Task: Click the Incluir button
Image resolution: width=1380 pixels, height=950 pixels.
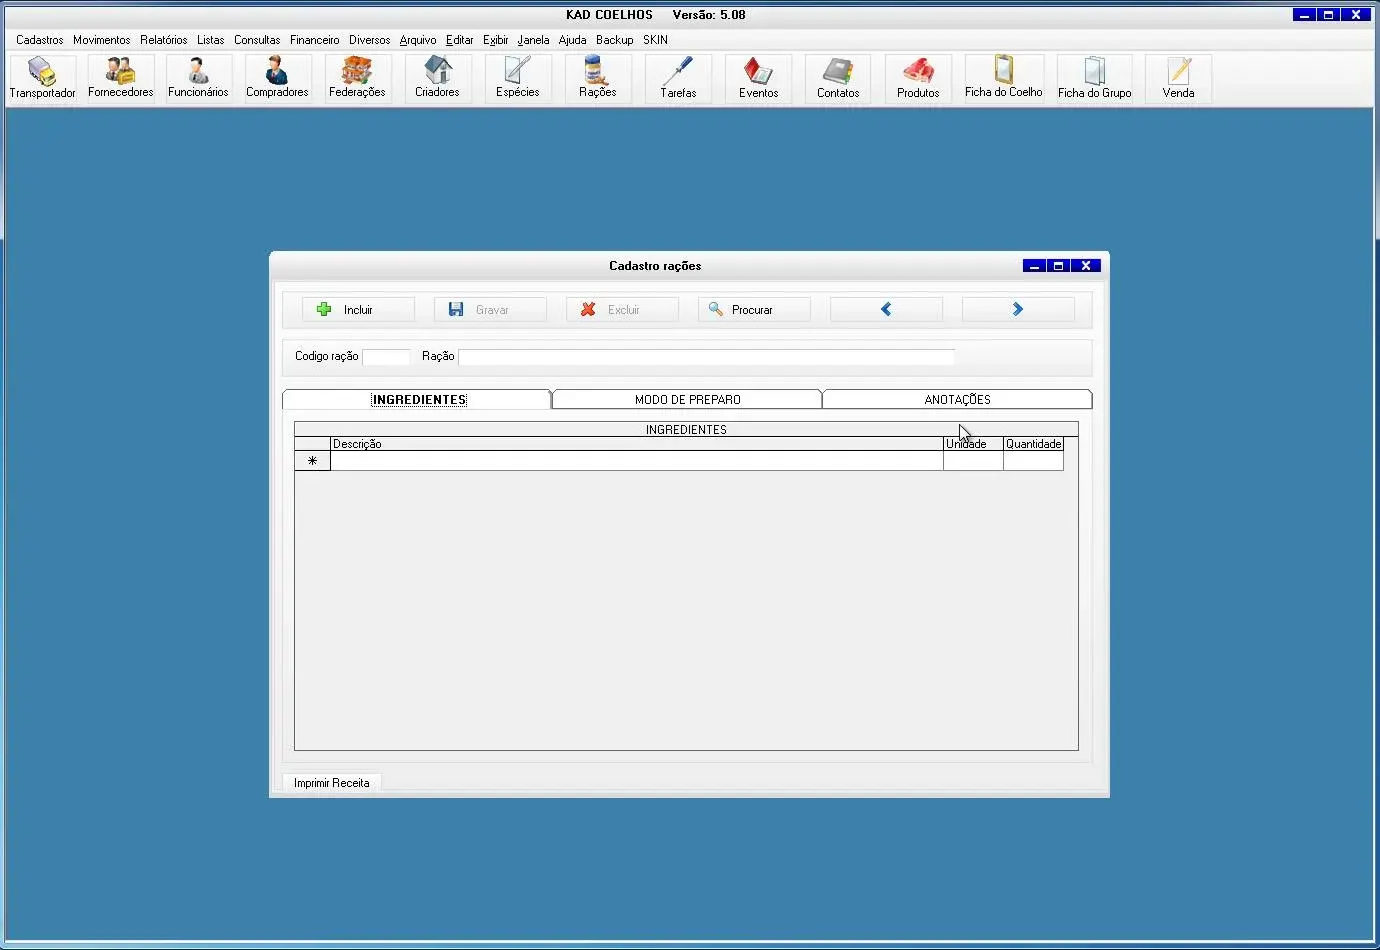Action: (358, 310)
